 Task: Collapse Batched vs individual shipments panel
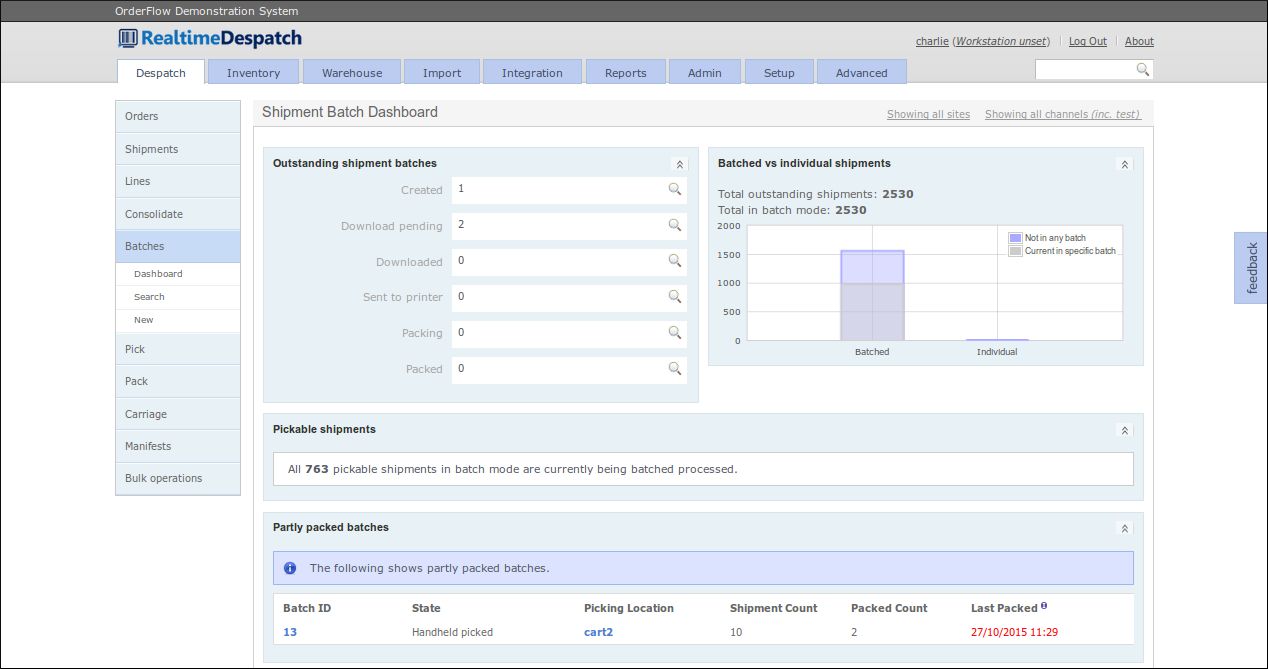pos(1124,164)
